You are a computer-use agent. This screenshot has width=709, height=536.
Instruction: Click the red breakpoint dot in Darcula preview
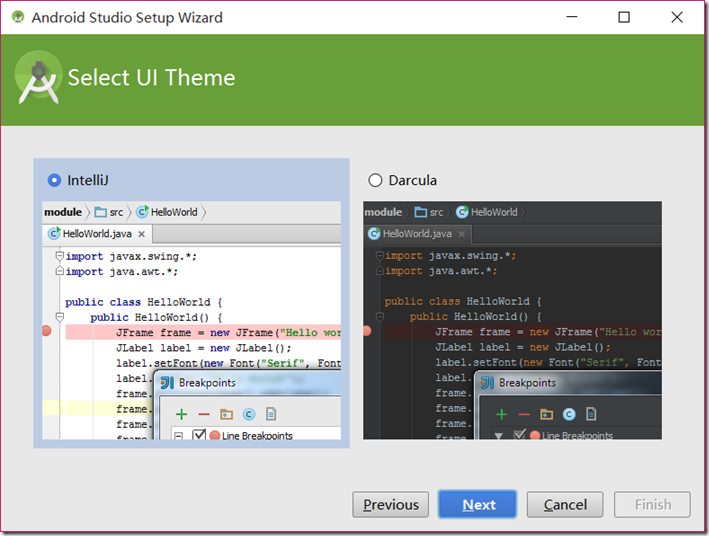pyautogui.click(x=367, y=331)
